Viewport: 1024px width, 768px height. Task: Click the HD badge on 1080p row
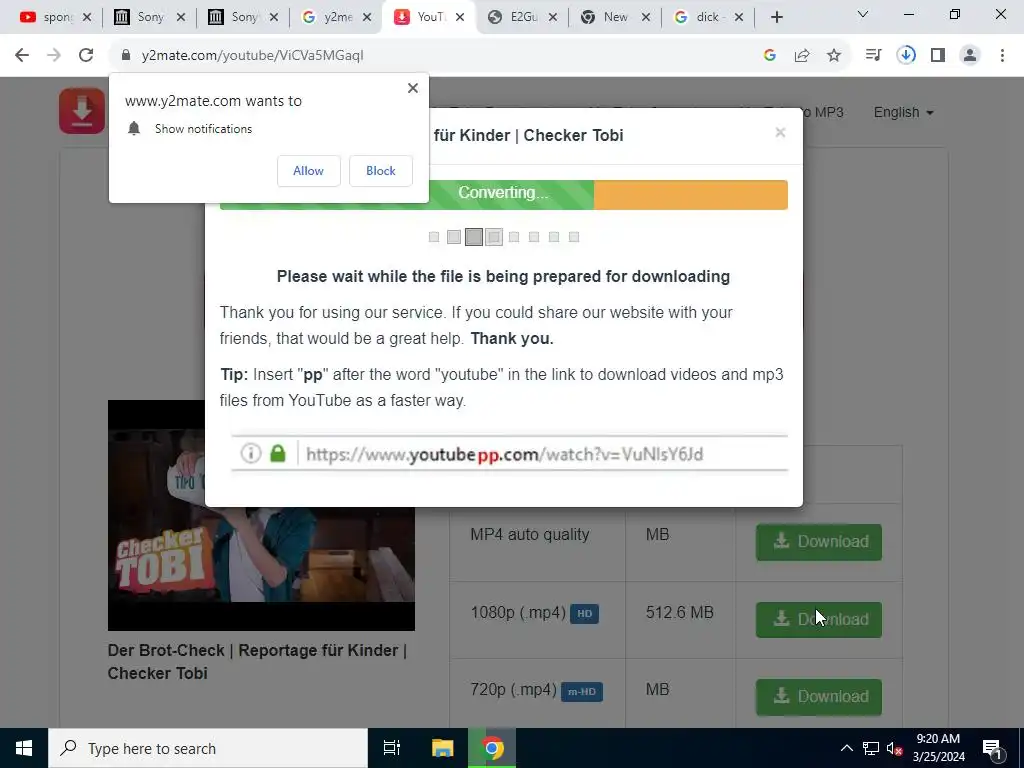584,614
